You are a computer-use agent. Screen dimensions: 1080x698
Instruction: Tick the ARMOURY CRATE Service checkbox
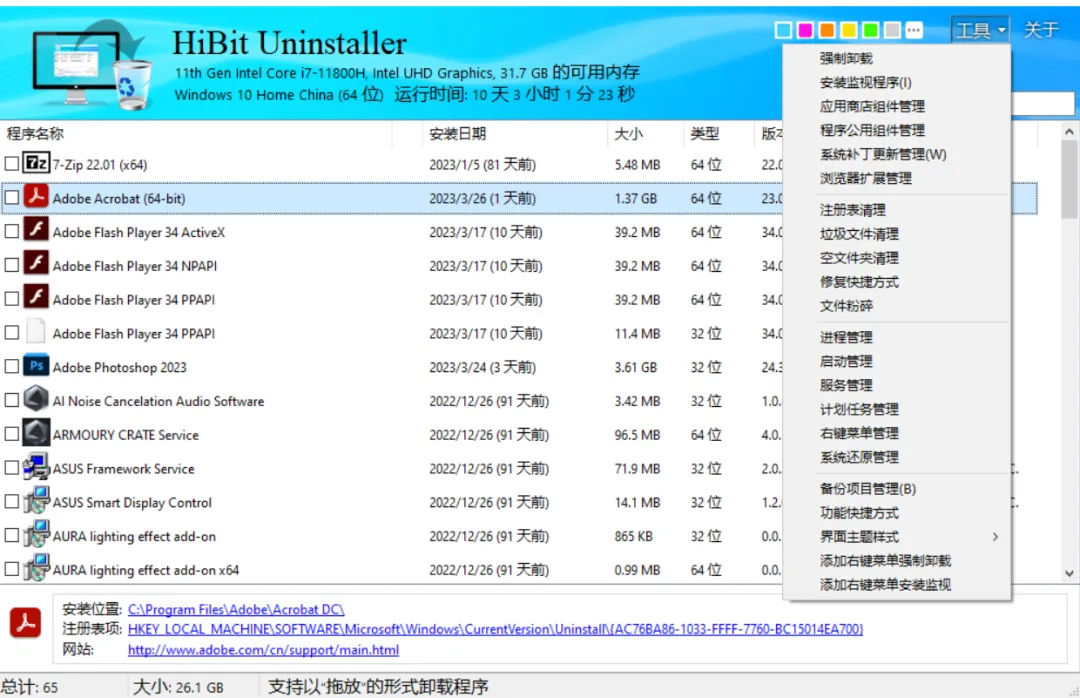coord(12,434)
